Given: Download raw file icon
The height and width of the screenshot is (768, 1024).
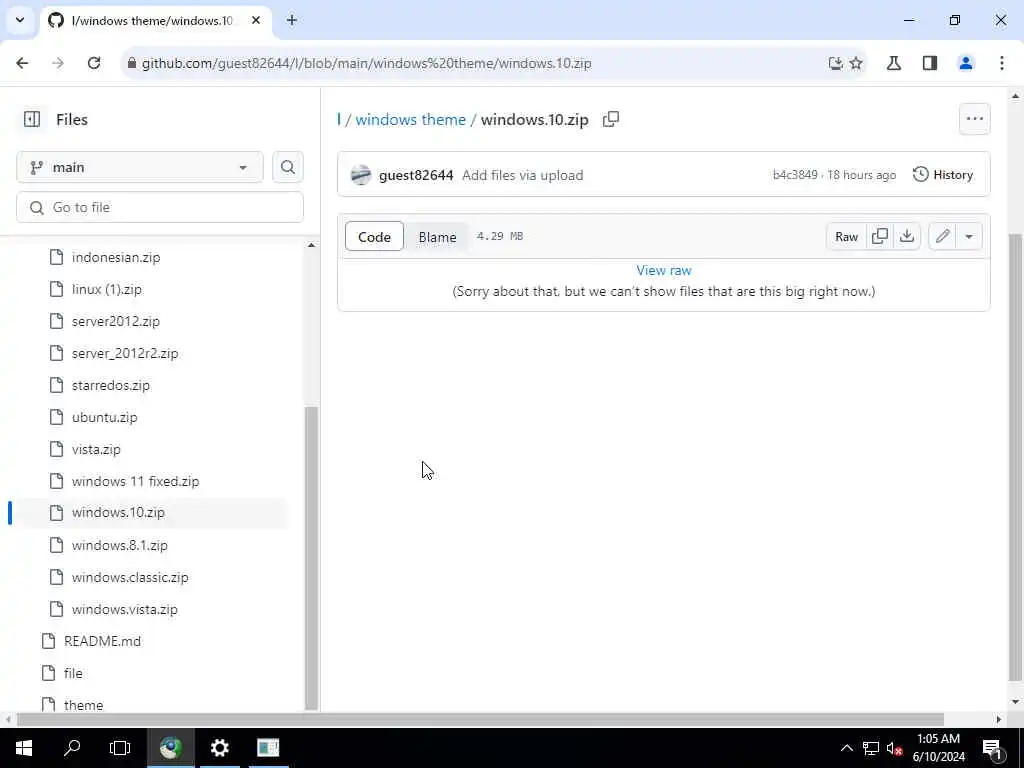Looking at the screenshot, I should tap(906, 236).
